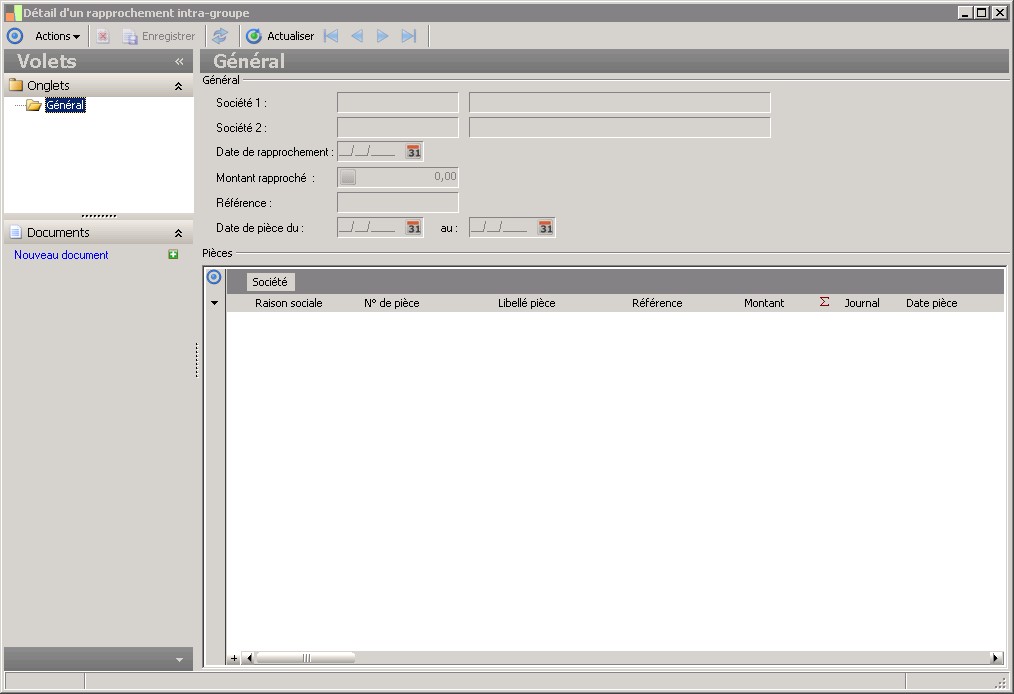Sort by the Référence column header

657,303
